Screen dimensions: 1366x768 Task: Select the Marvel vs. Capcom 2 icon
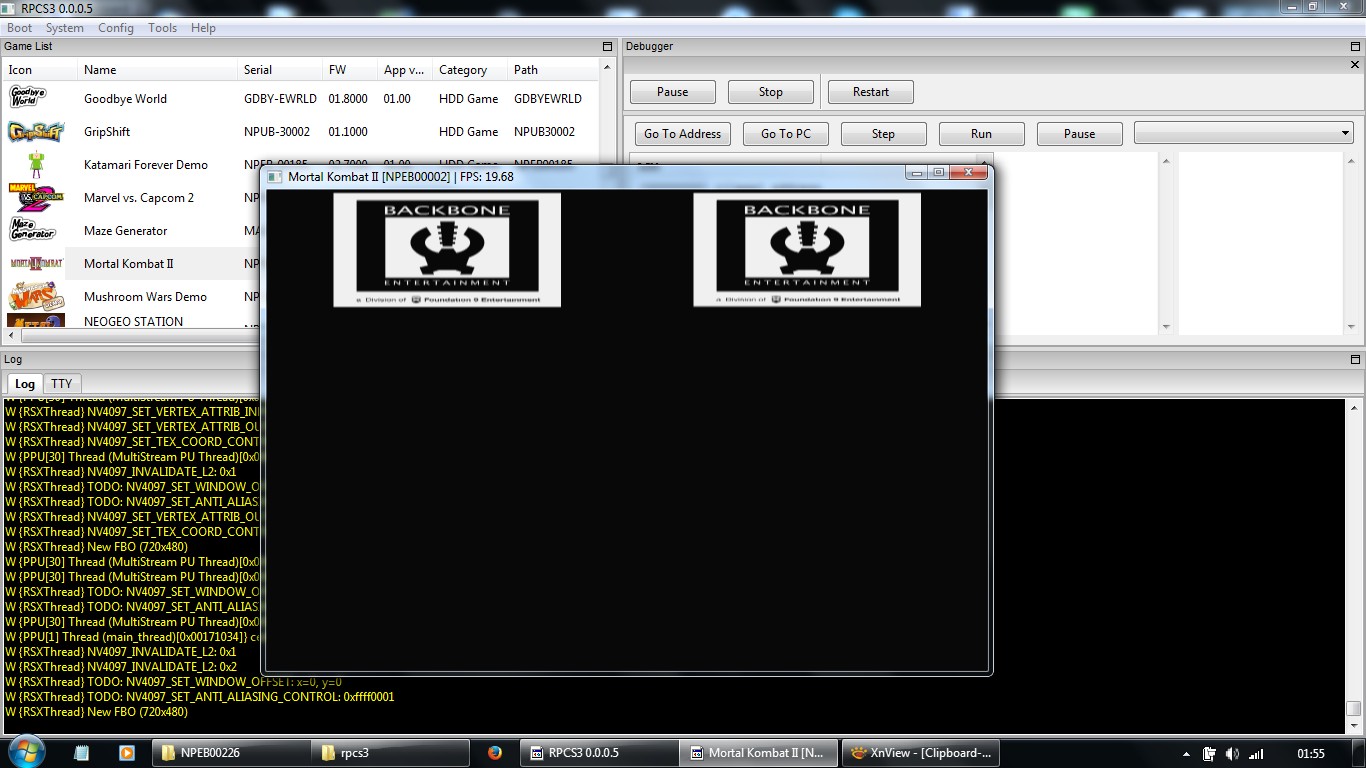[x=36, y=198]
